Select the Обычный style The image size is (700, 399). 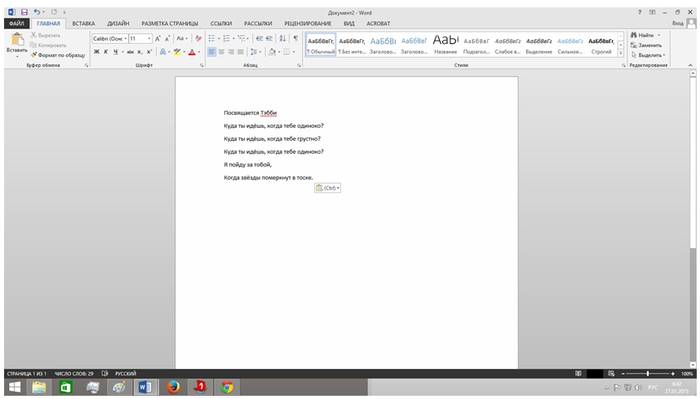tap(321, 45)
